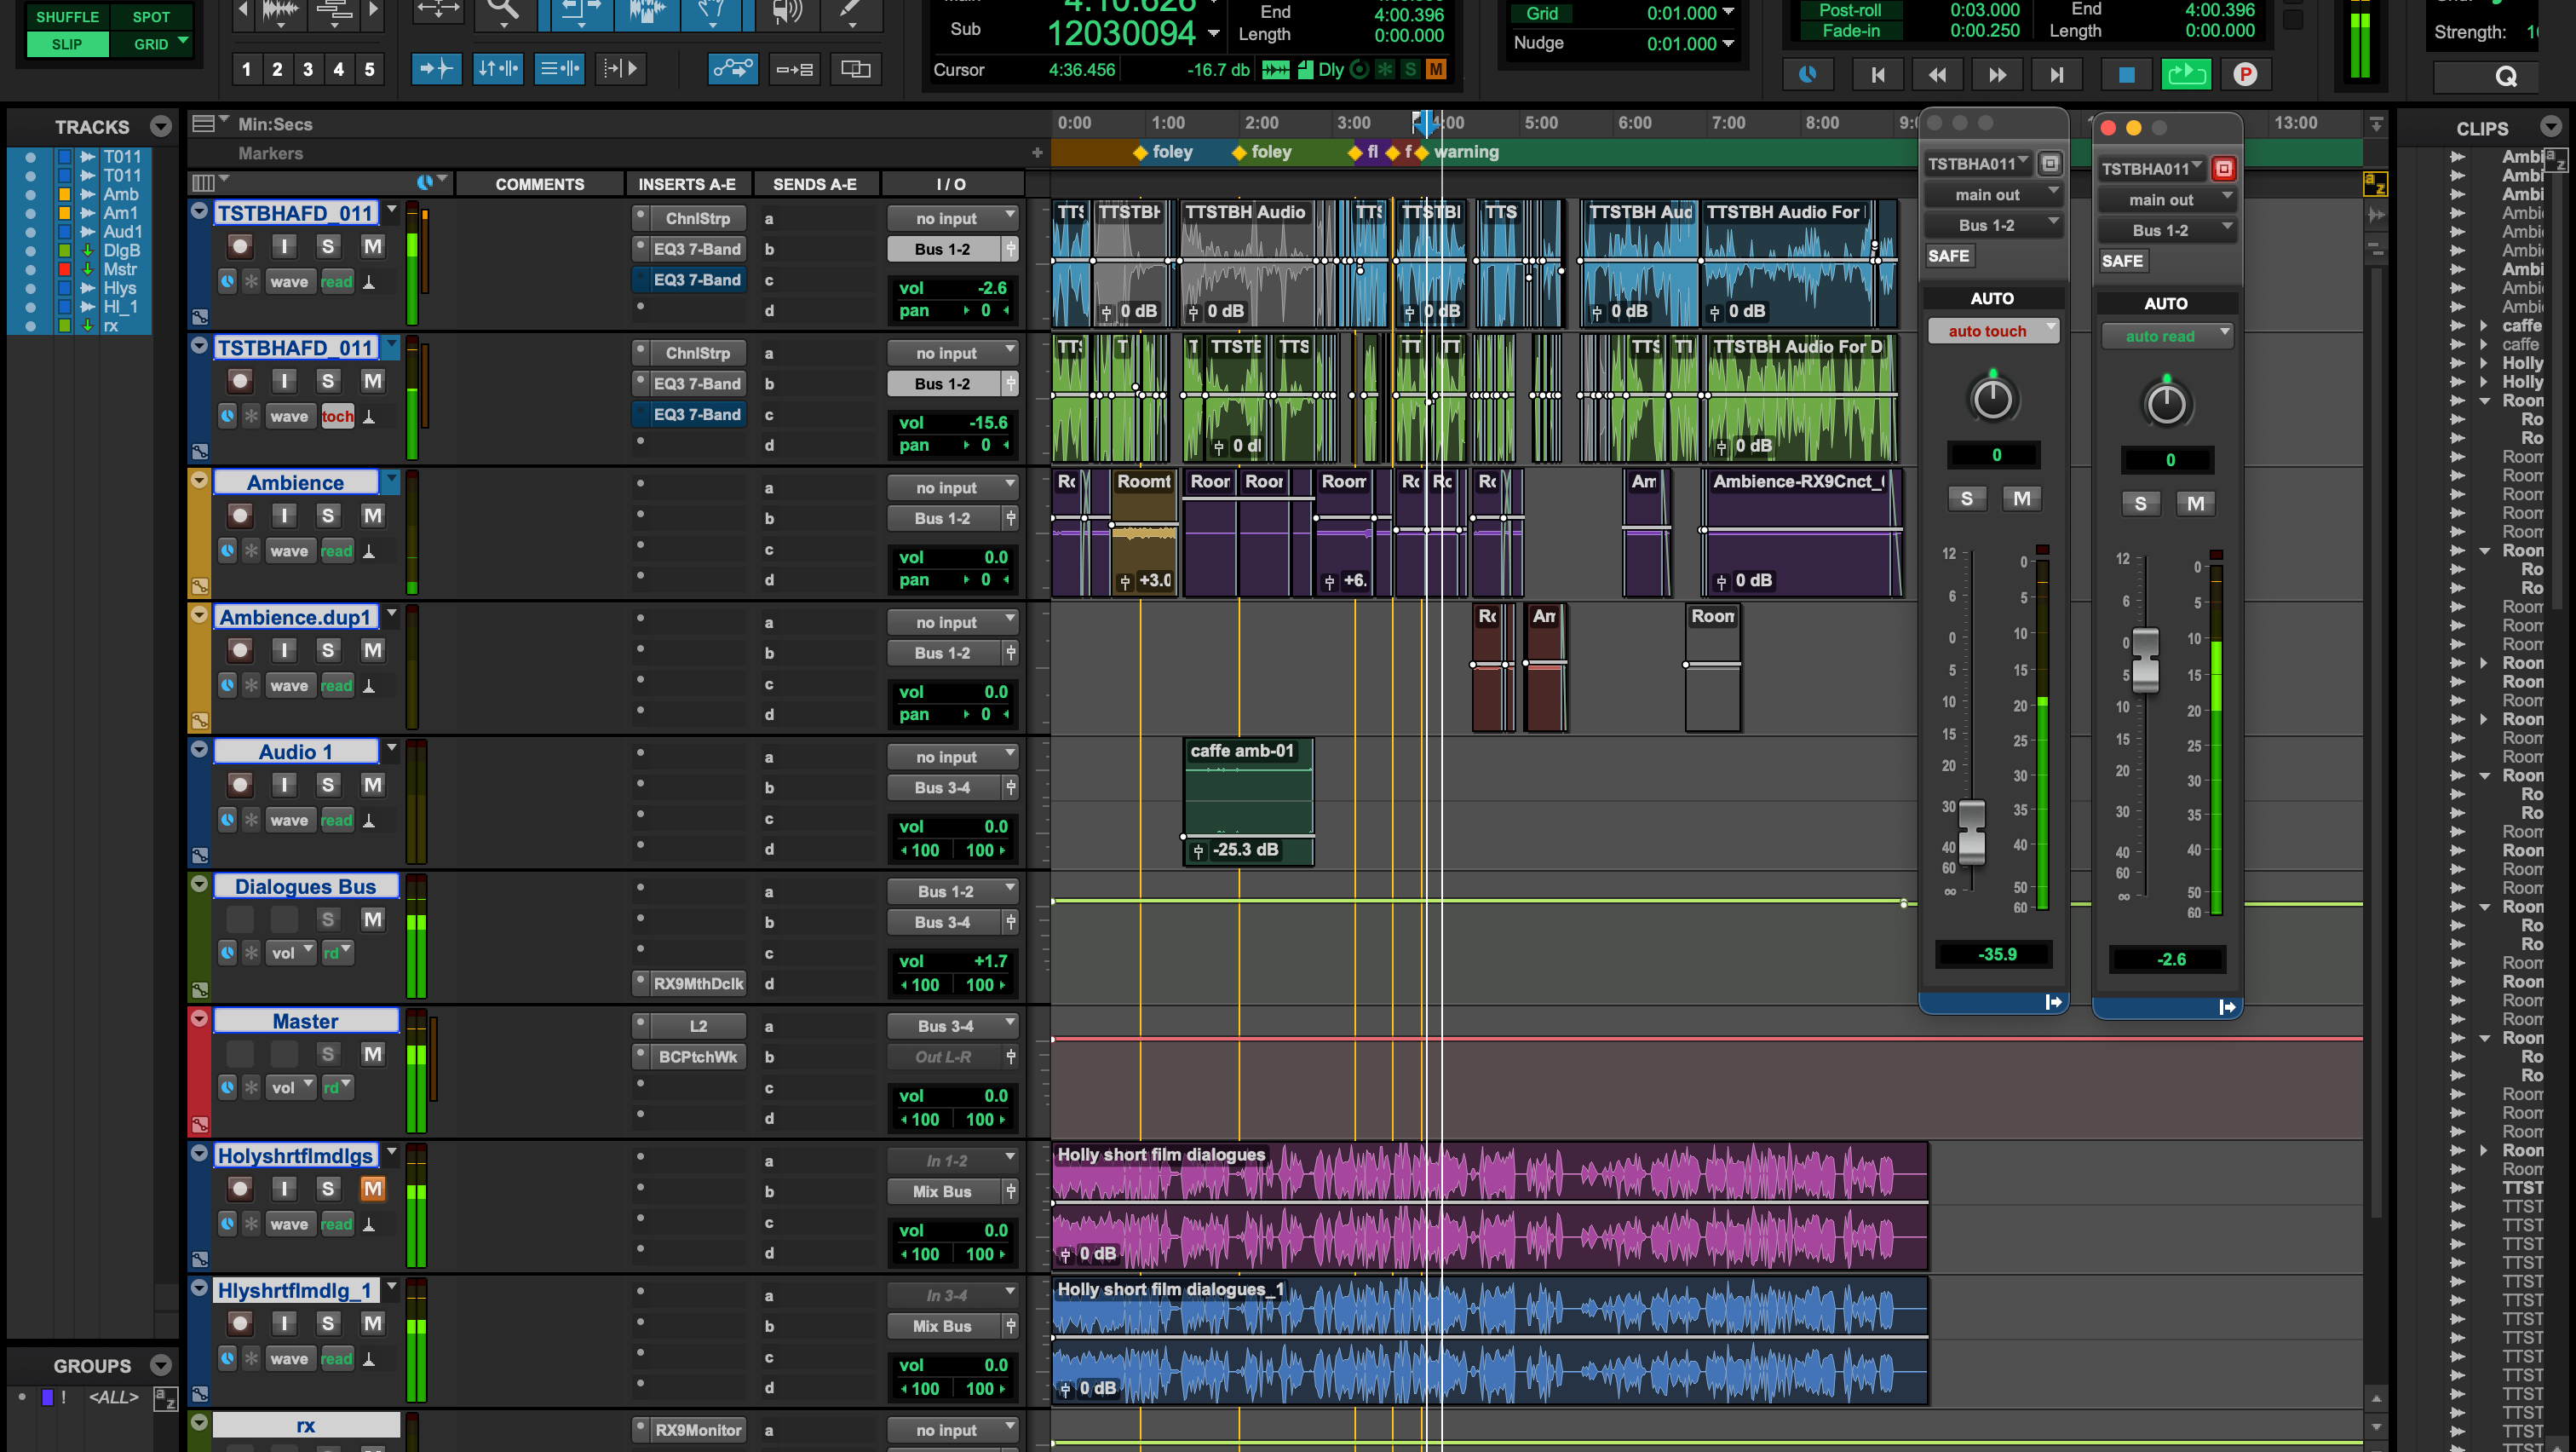Click the timebase clock on Audio 1 track
The image size is (2576, 1452).
click(228, 820)
